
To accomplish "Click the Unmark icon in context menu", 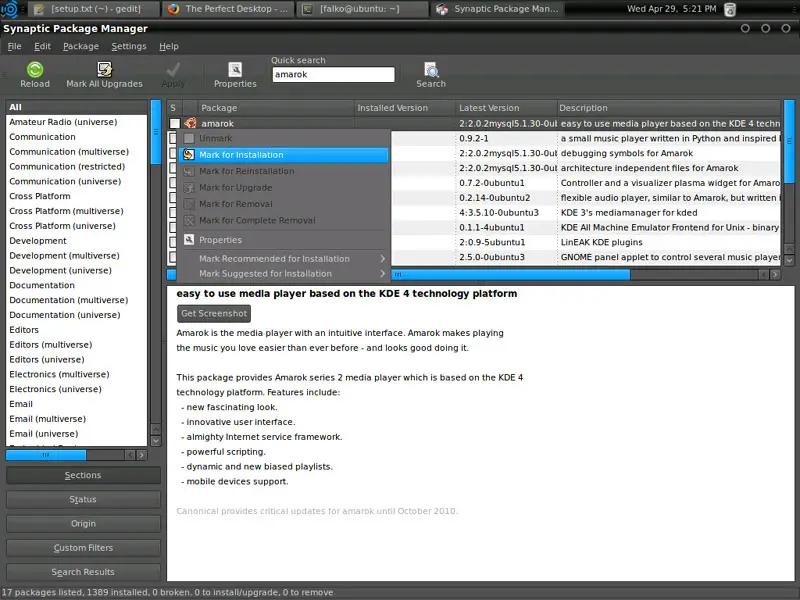I will click(x=189, y=138).
